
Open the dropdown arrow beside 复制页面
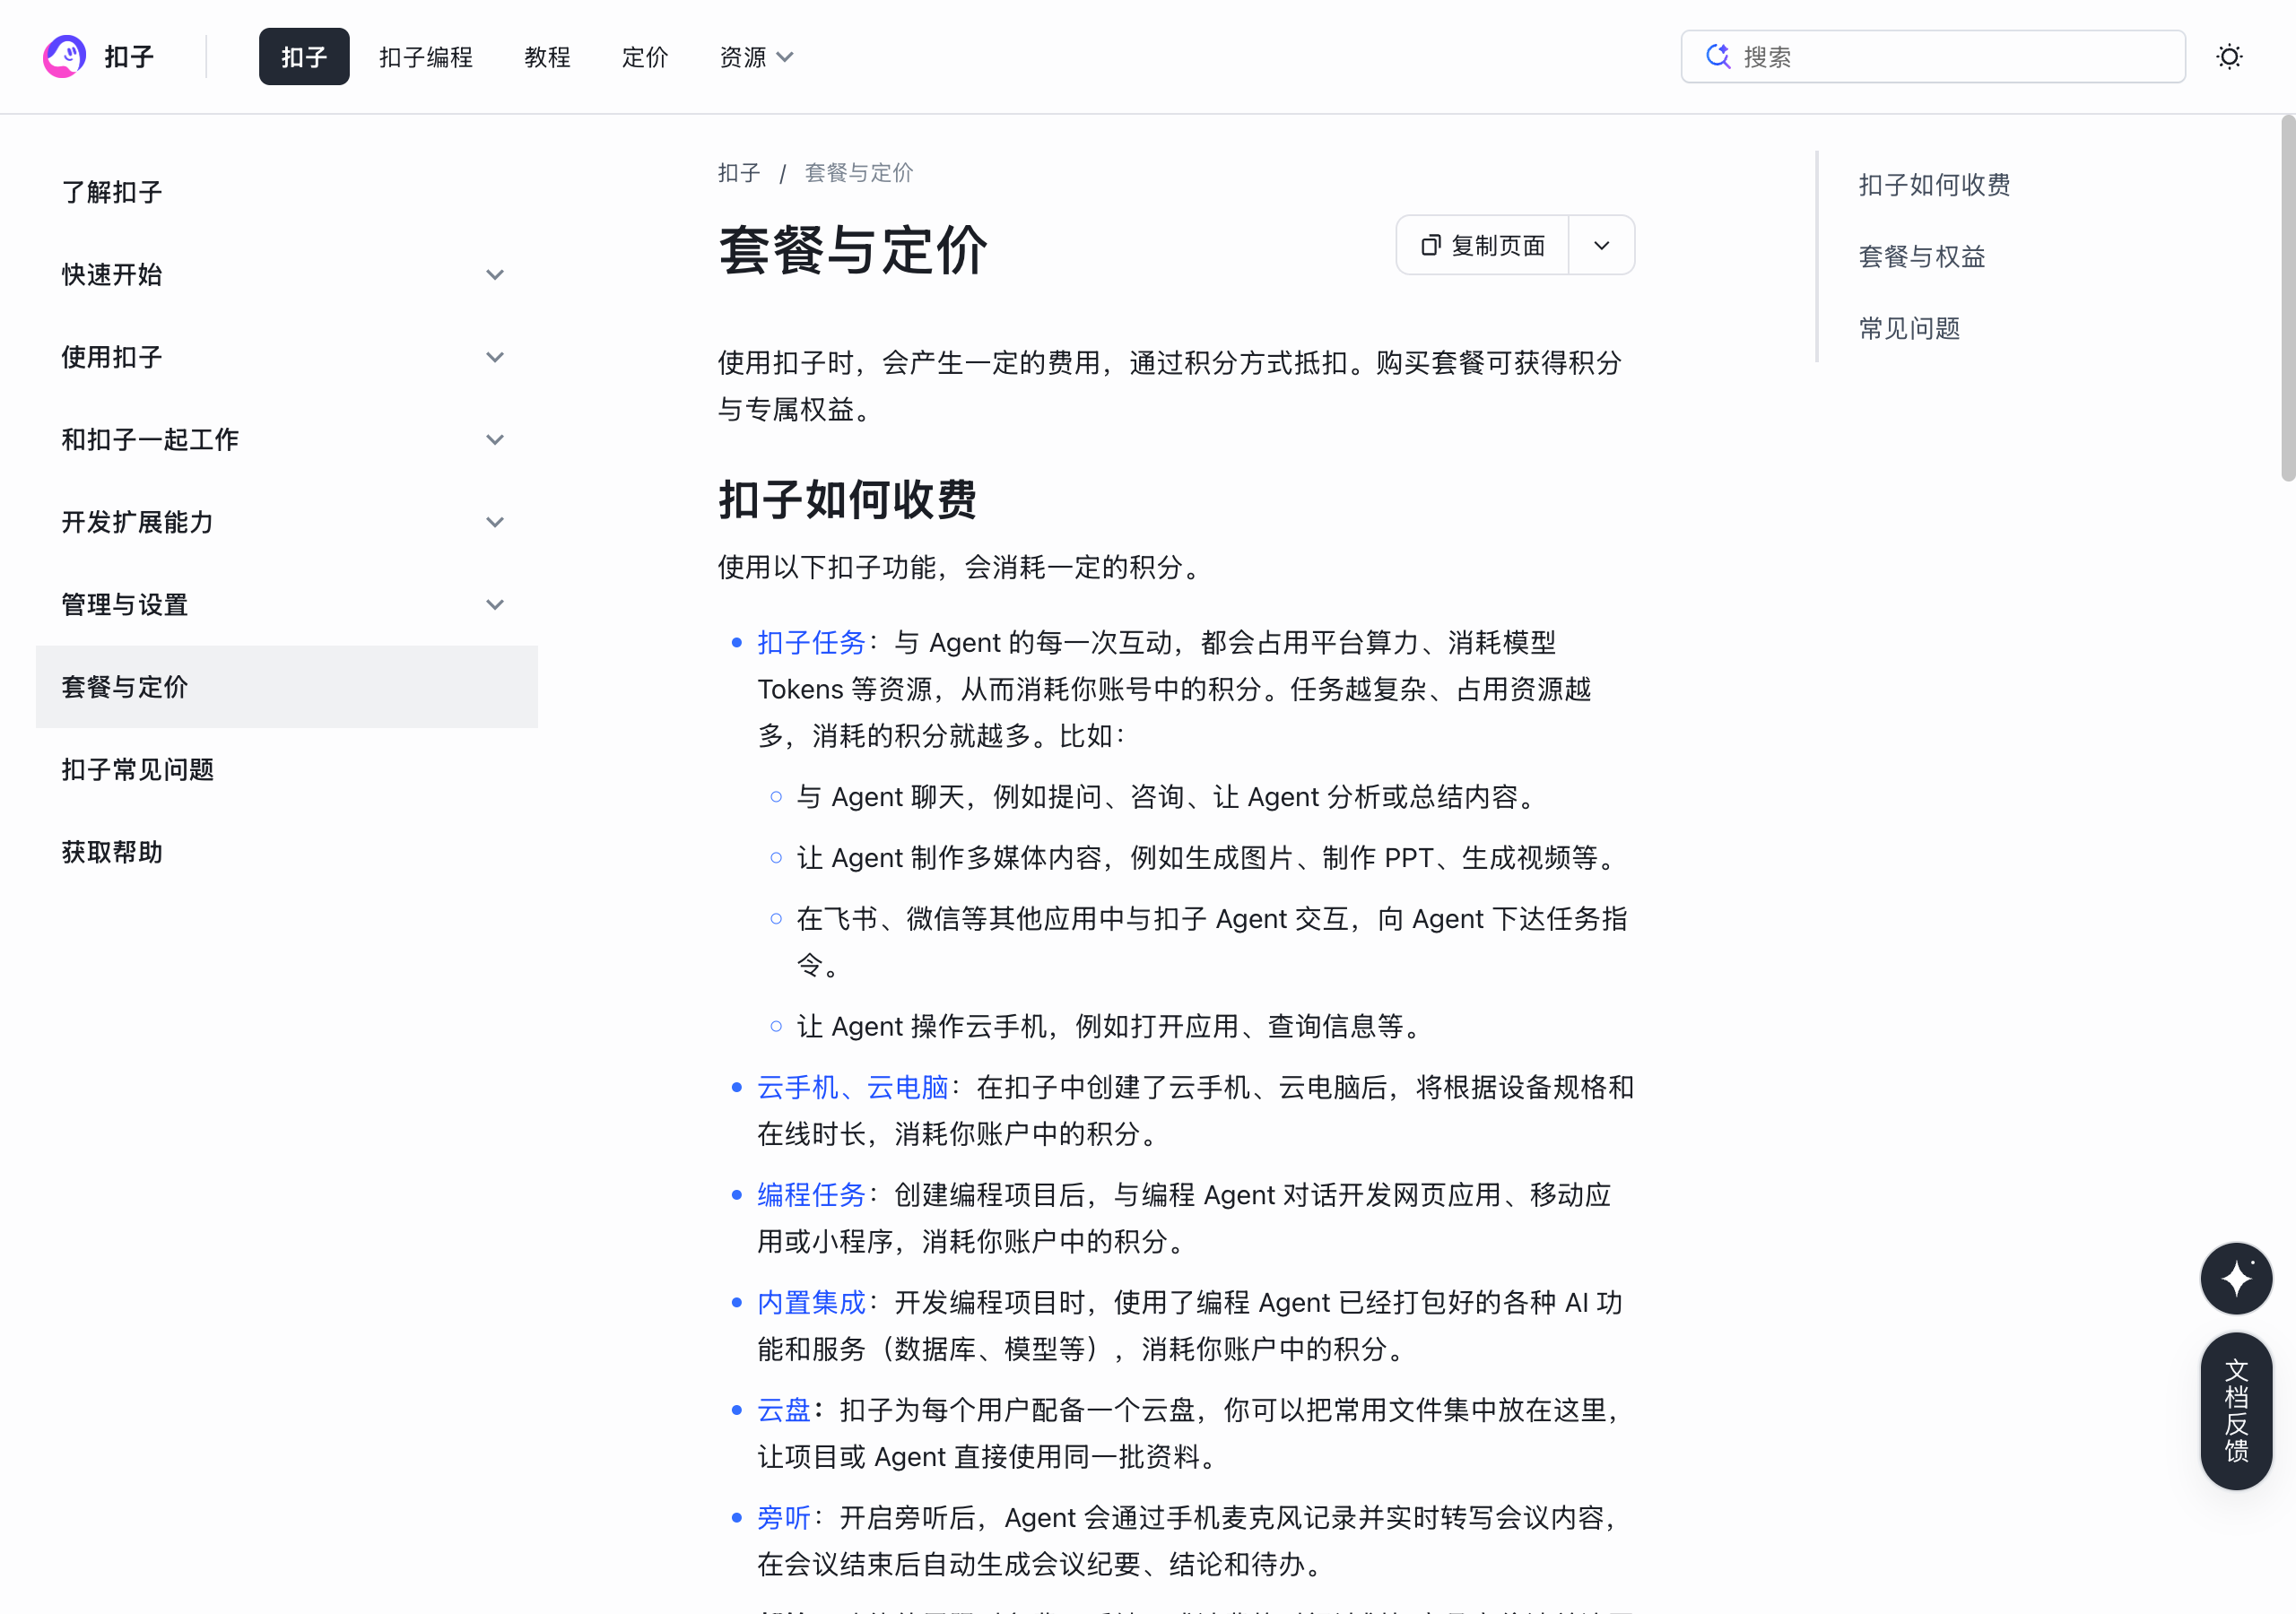(x=1601, y=245)
